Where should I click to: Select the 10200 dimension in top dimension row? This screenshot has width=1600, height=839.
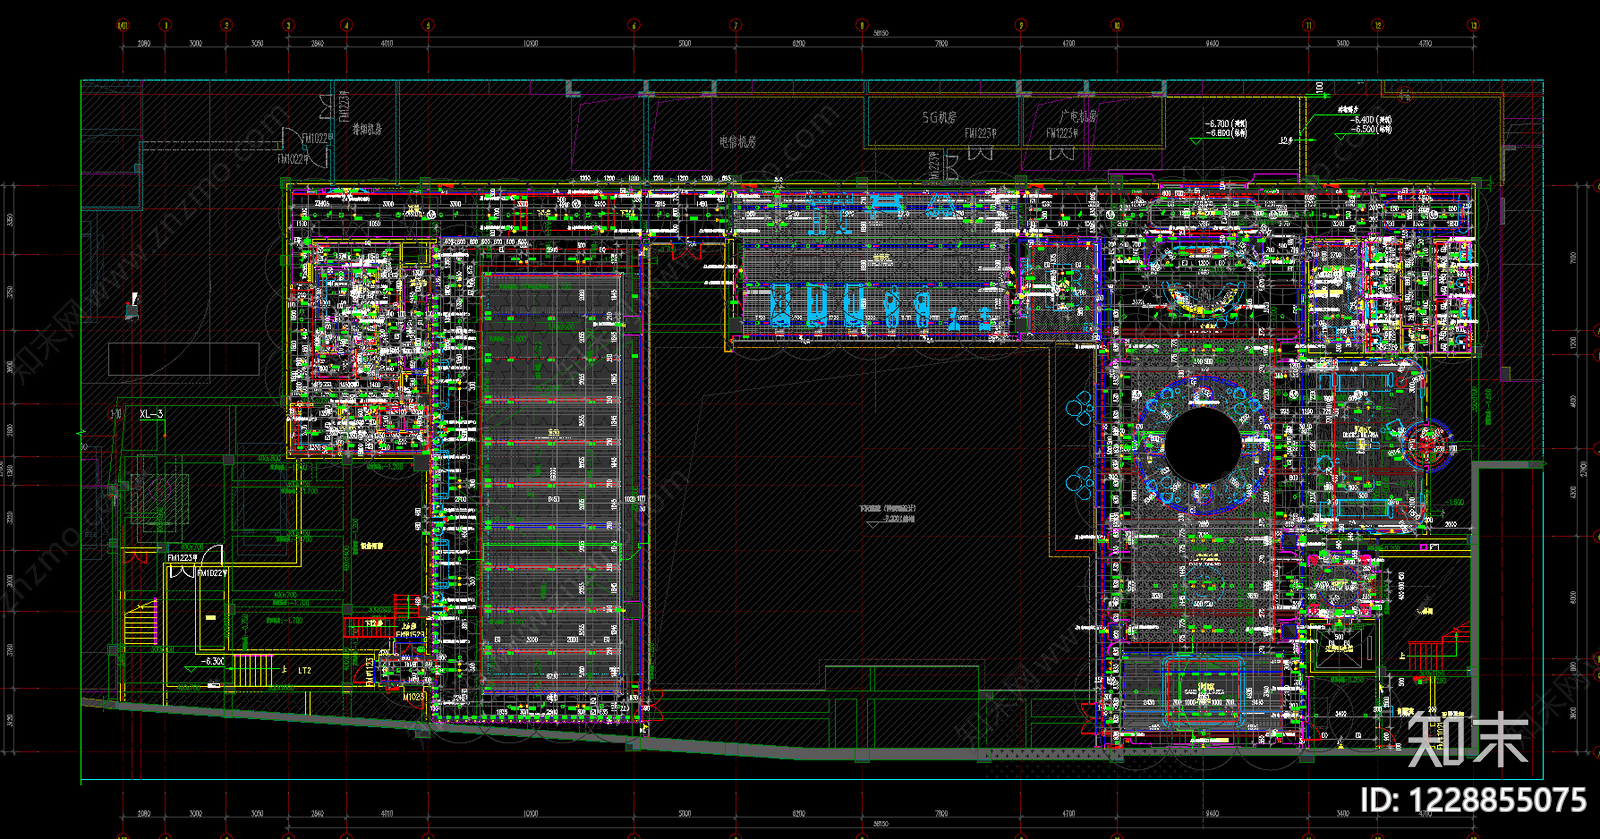coord(530,44)
